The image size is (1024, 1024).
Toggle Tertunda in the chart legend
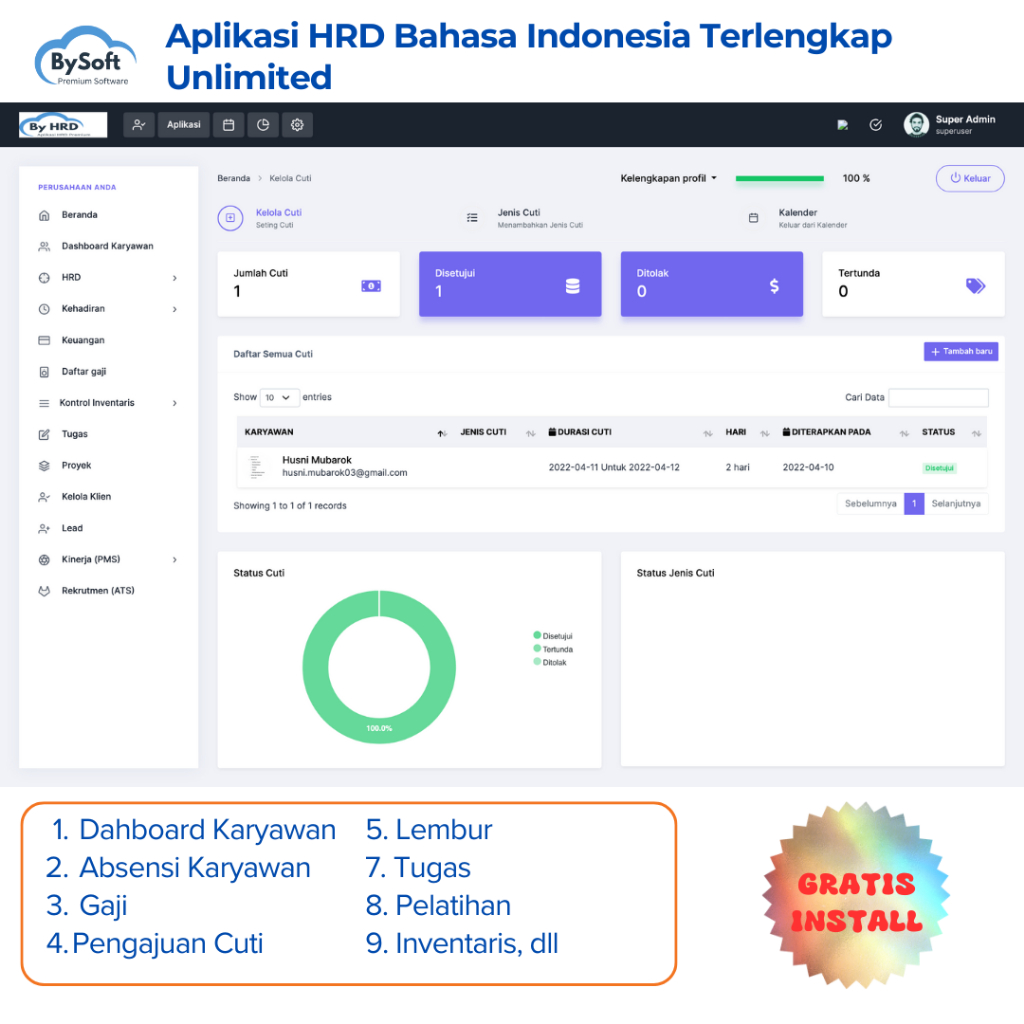(552, 648)
